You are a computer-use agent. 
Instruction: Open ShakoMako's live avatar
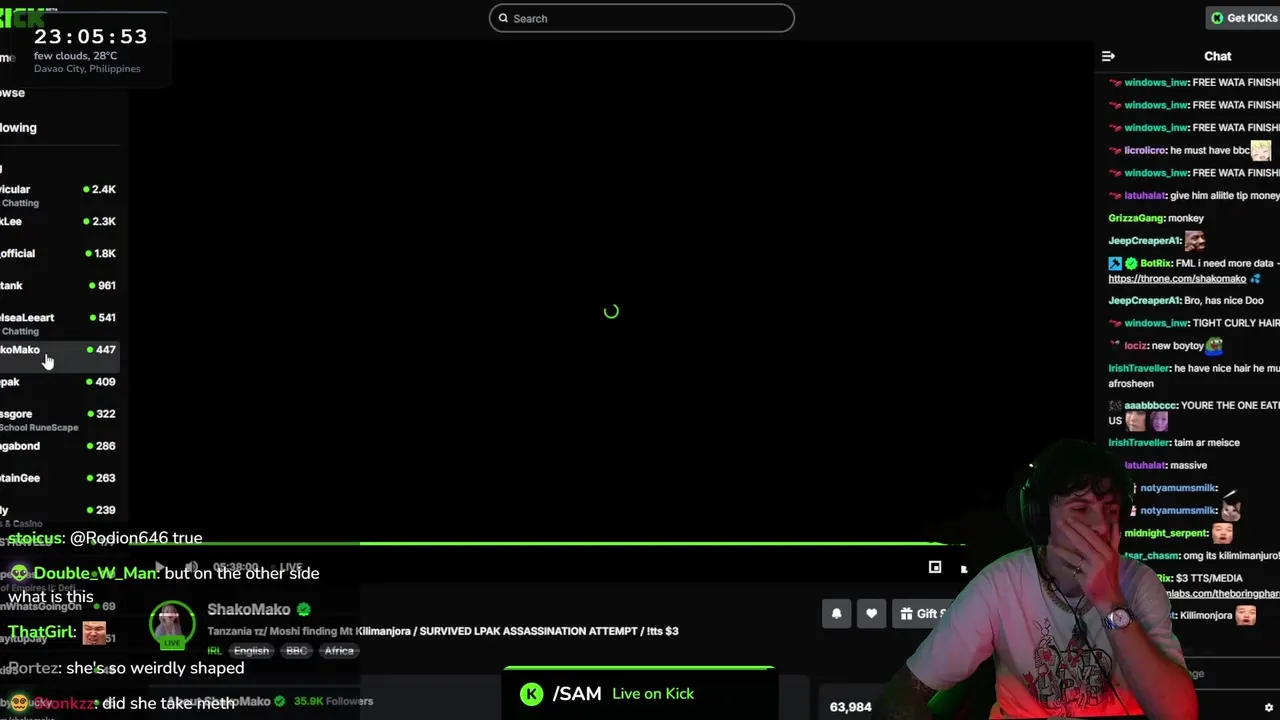click(x=172, y=624)
